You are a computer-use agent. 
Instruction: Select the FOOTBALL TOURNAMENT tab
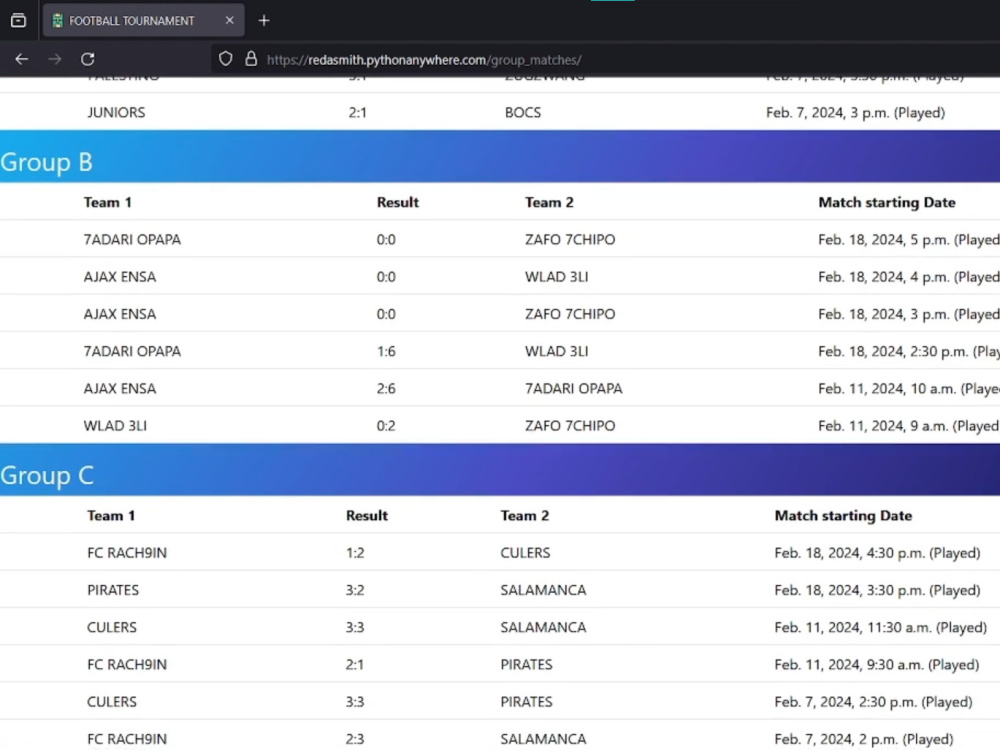tap(143, 20)
